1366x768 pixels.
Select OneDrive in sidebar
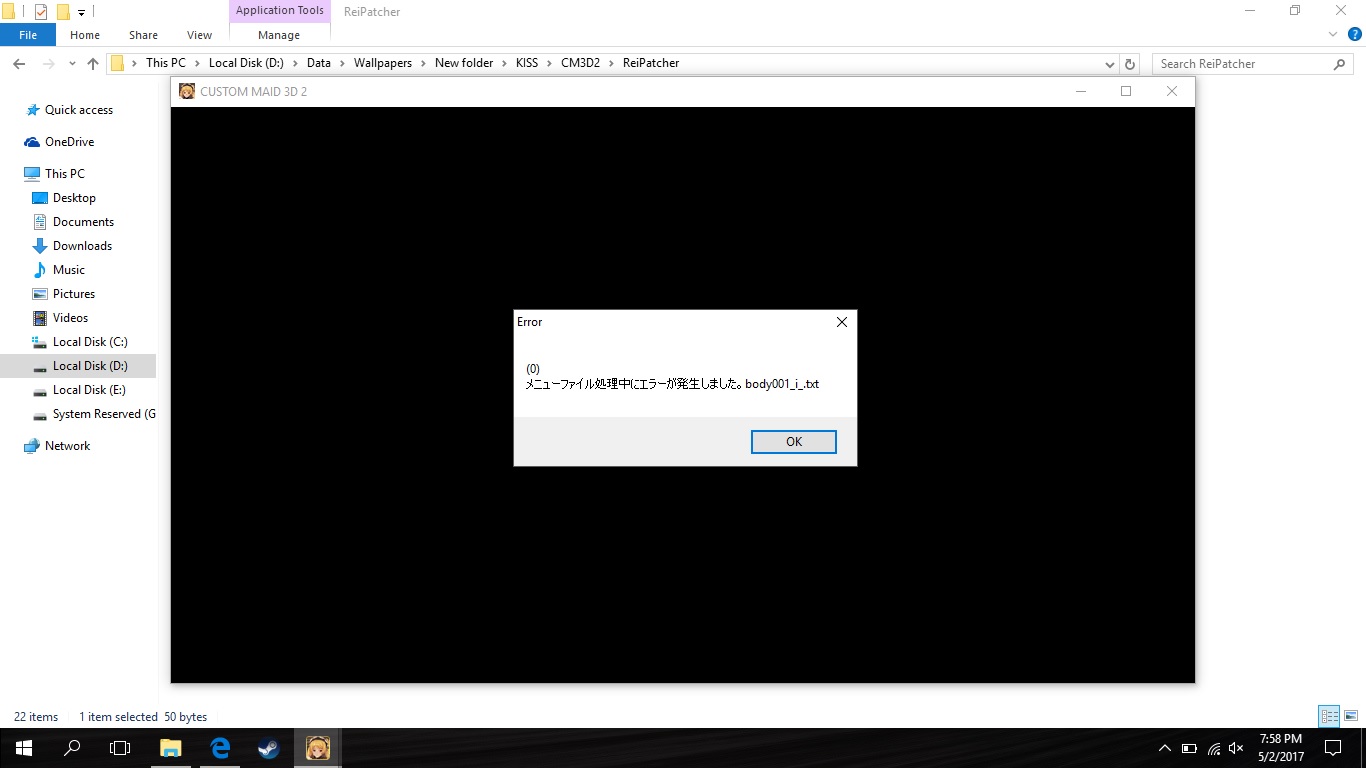pyautogui.click(x=69, y=142)
